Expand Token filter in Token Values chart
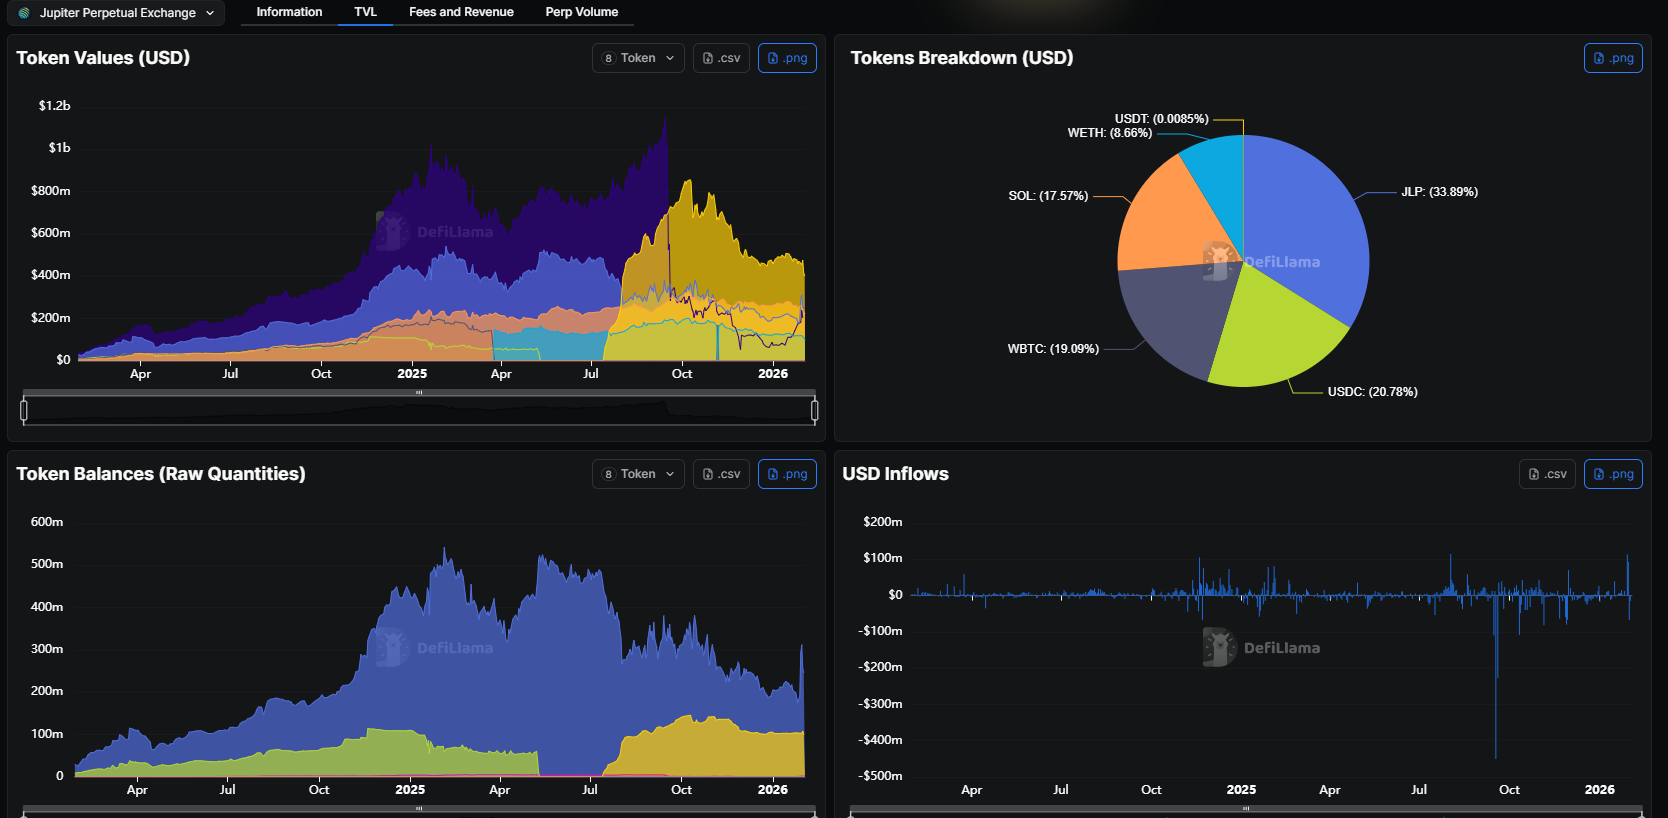This screenshot has width=1668, height=818. point(638,58)
